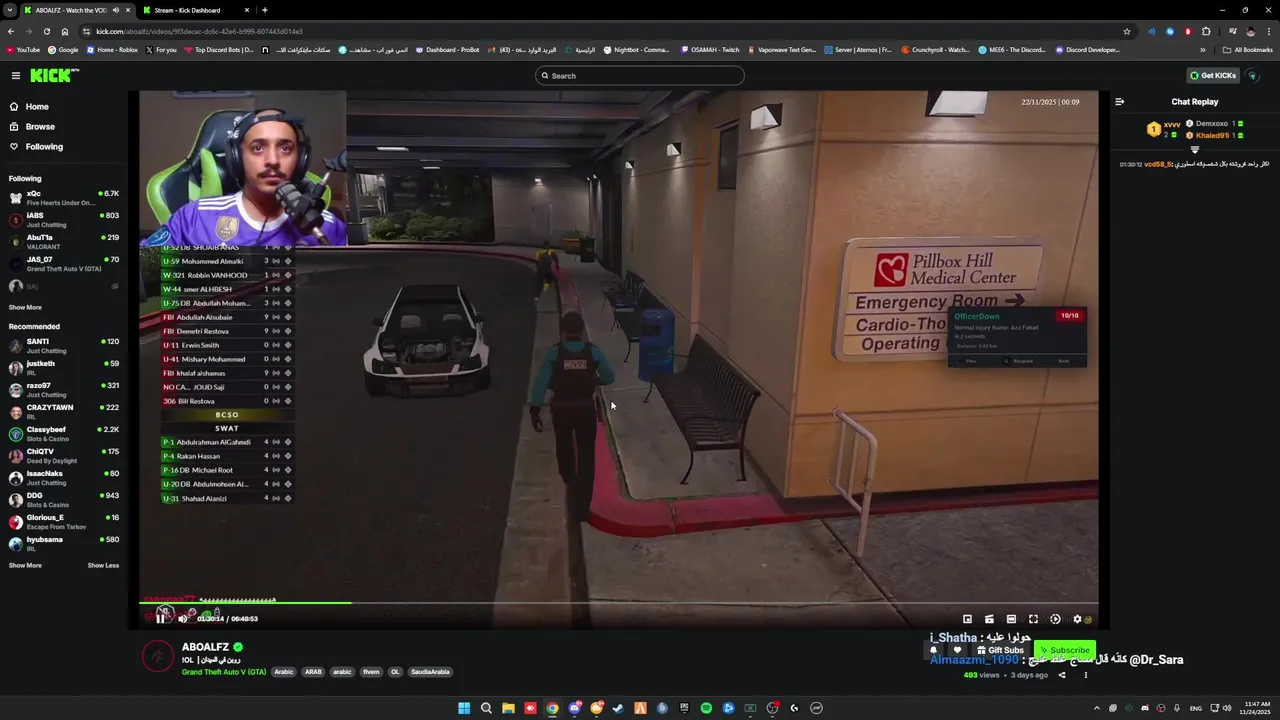Click the notification bell for ABOALFZ
Screen dimensions: 1280x720
coord(933,650)
